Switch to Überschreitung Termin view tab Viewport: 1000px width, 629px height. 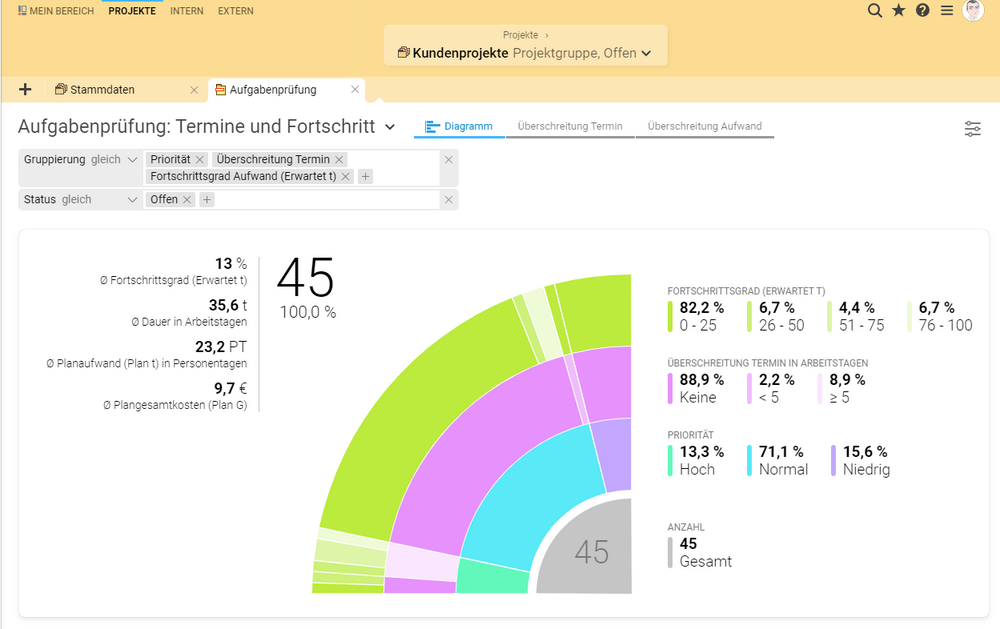570,127
